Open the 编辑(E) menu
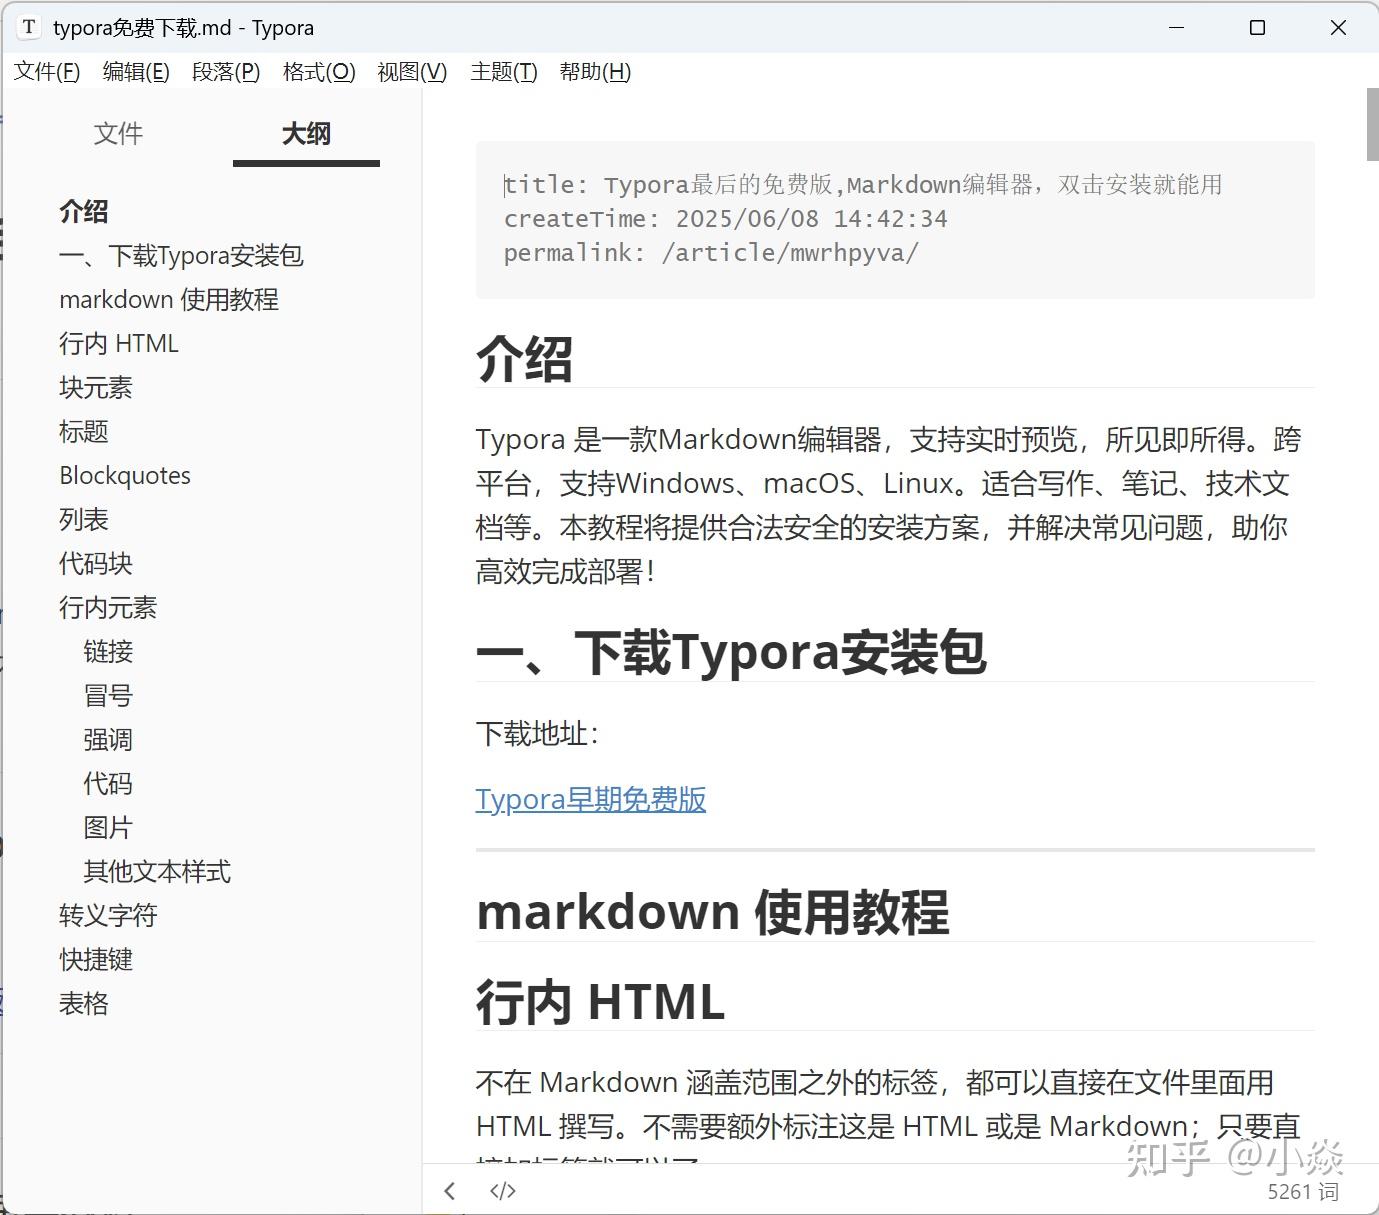Viewport: 1379px width, 1215px height. [136, 71]
